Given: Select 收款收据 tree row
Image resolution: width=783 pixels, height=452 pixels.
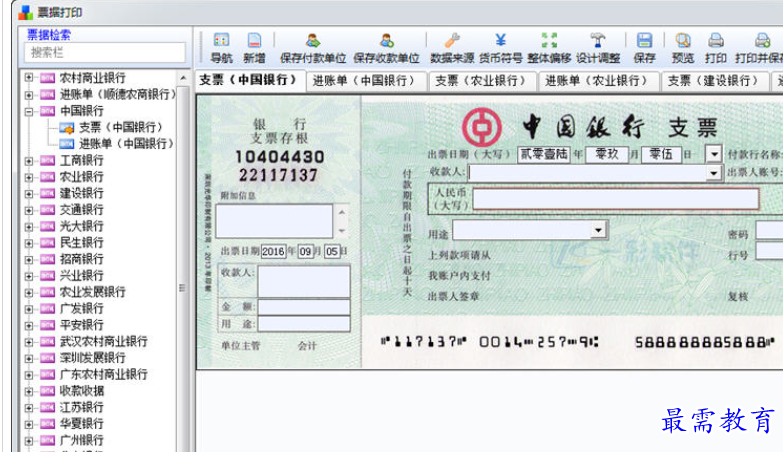Looking at the screenshot, I should 82,391.
